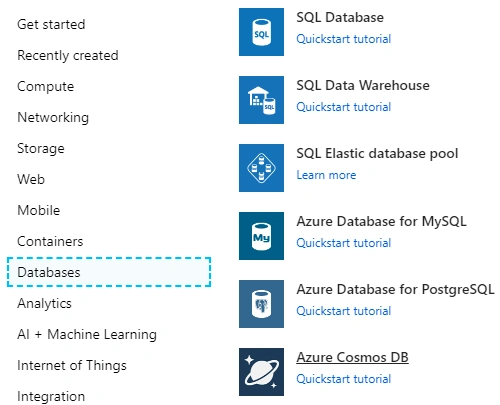Go to the Storage category

[x=41, y=149]
